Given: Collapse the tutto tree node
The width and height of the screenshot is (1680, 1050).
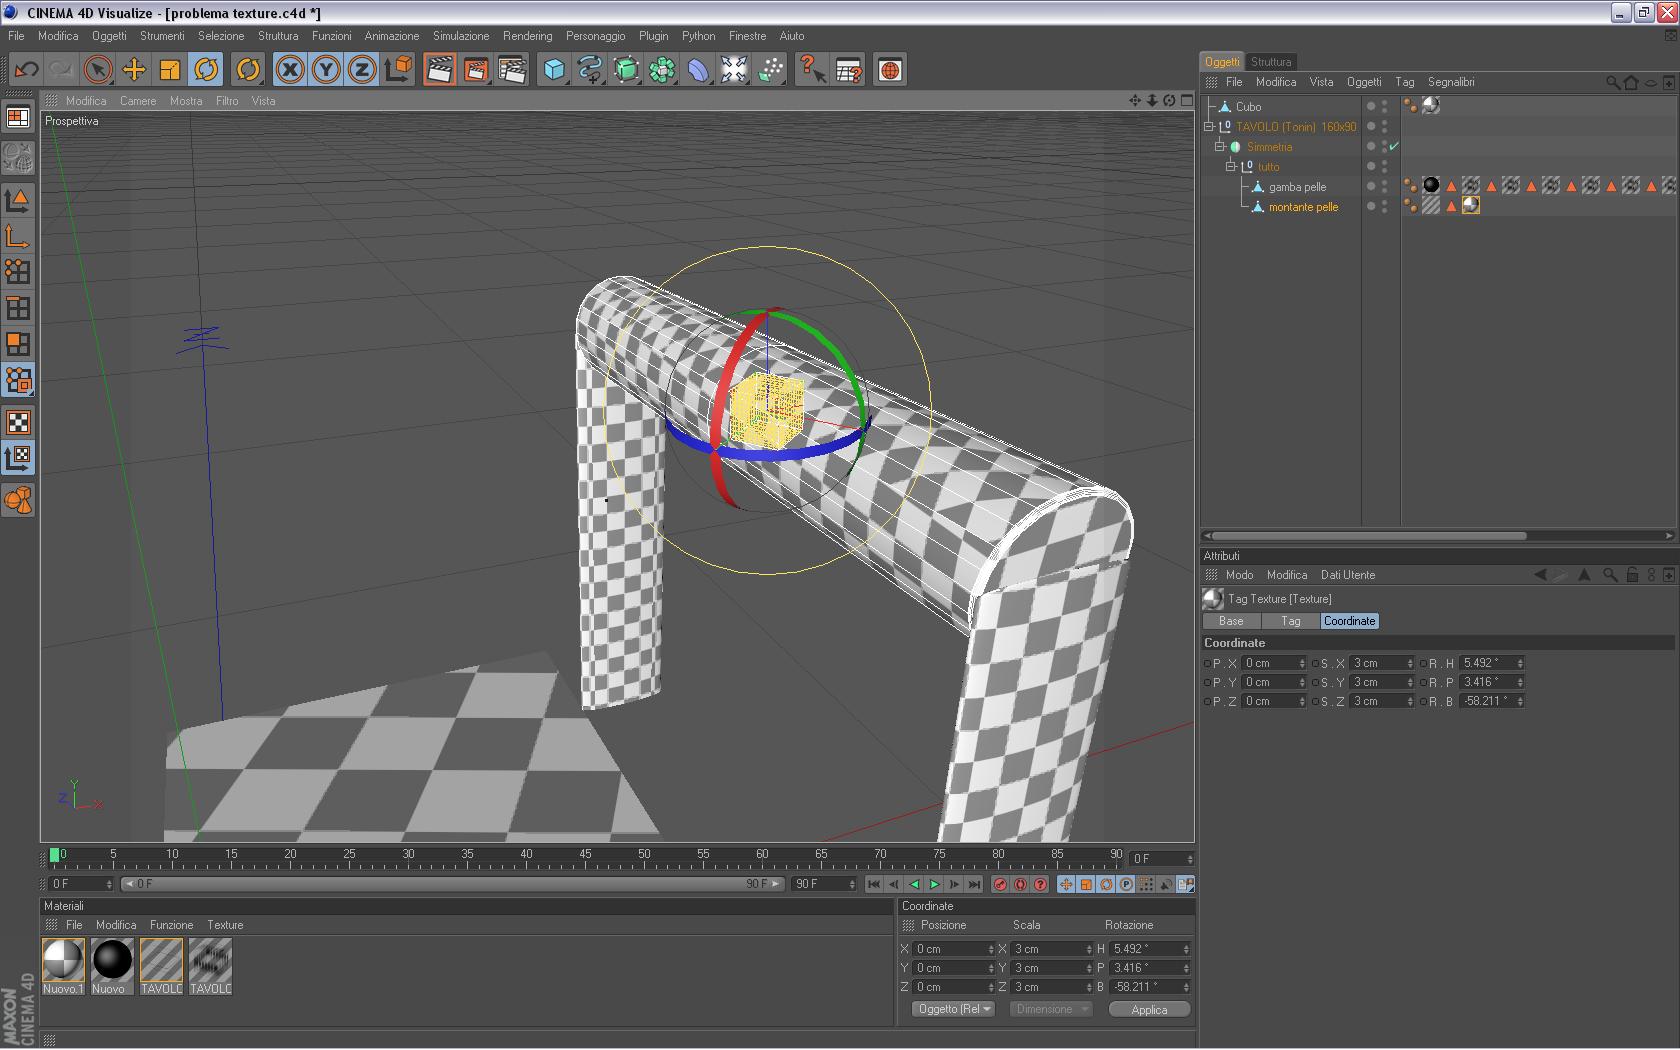Looking at the screenshot, I should [1231, 167].
